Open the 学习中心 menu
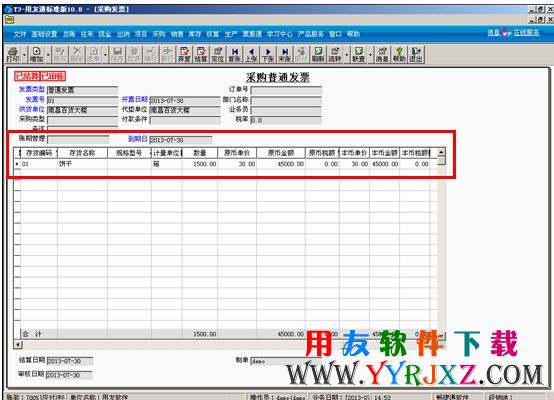This screenshot has width=554, height=400. coord(279,34)
